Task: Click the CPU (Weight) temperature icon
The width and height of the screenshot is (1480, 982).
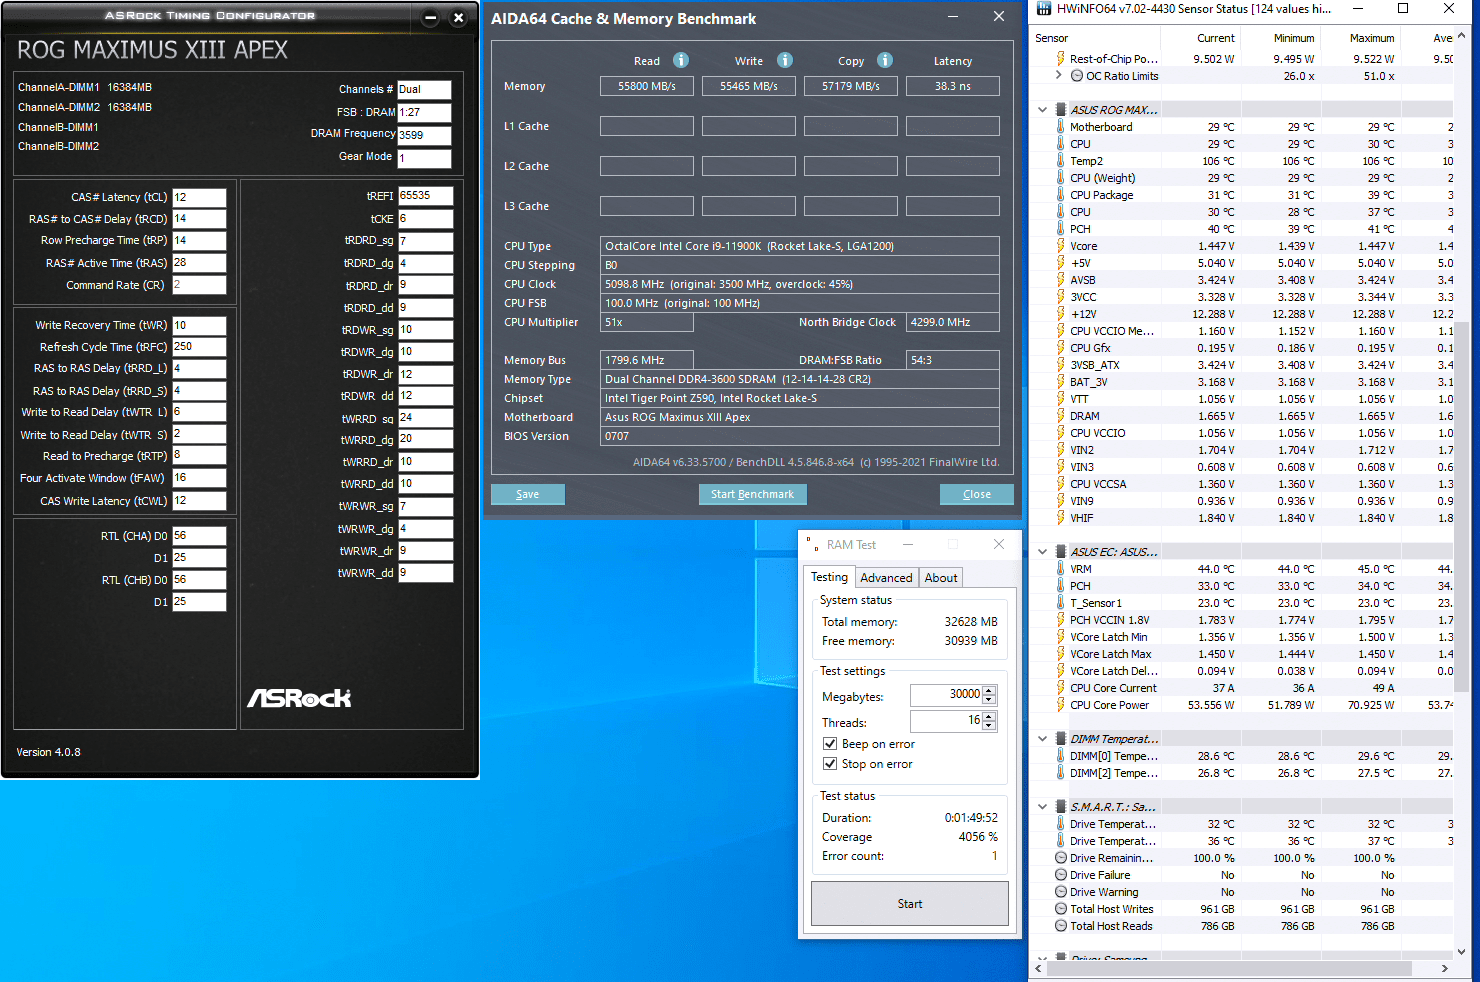Action: click(x=1060, y=178)
